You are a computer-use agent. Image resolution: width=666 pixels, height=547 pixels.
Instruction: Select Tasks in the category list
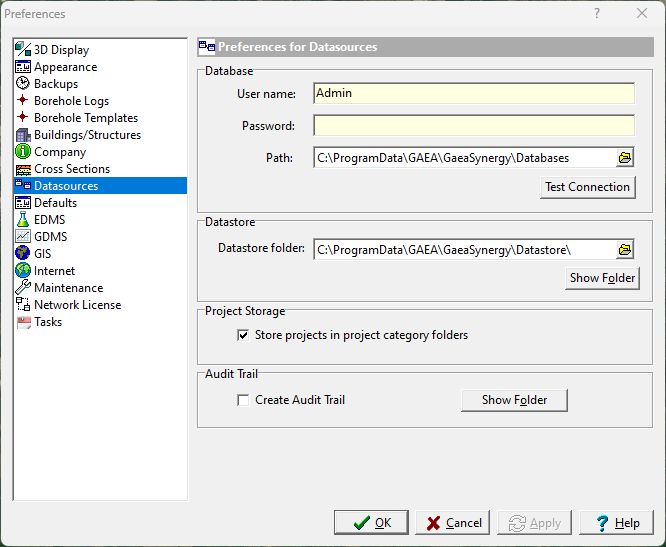coord(48,322)
